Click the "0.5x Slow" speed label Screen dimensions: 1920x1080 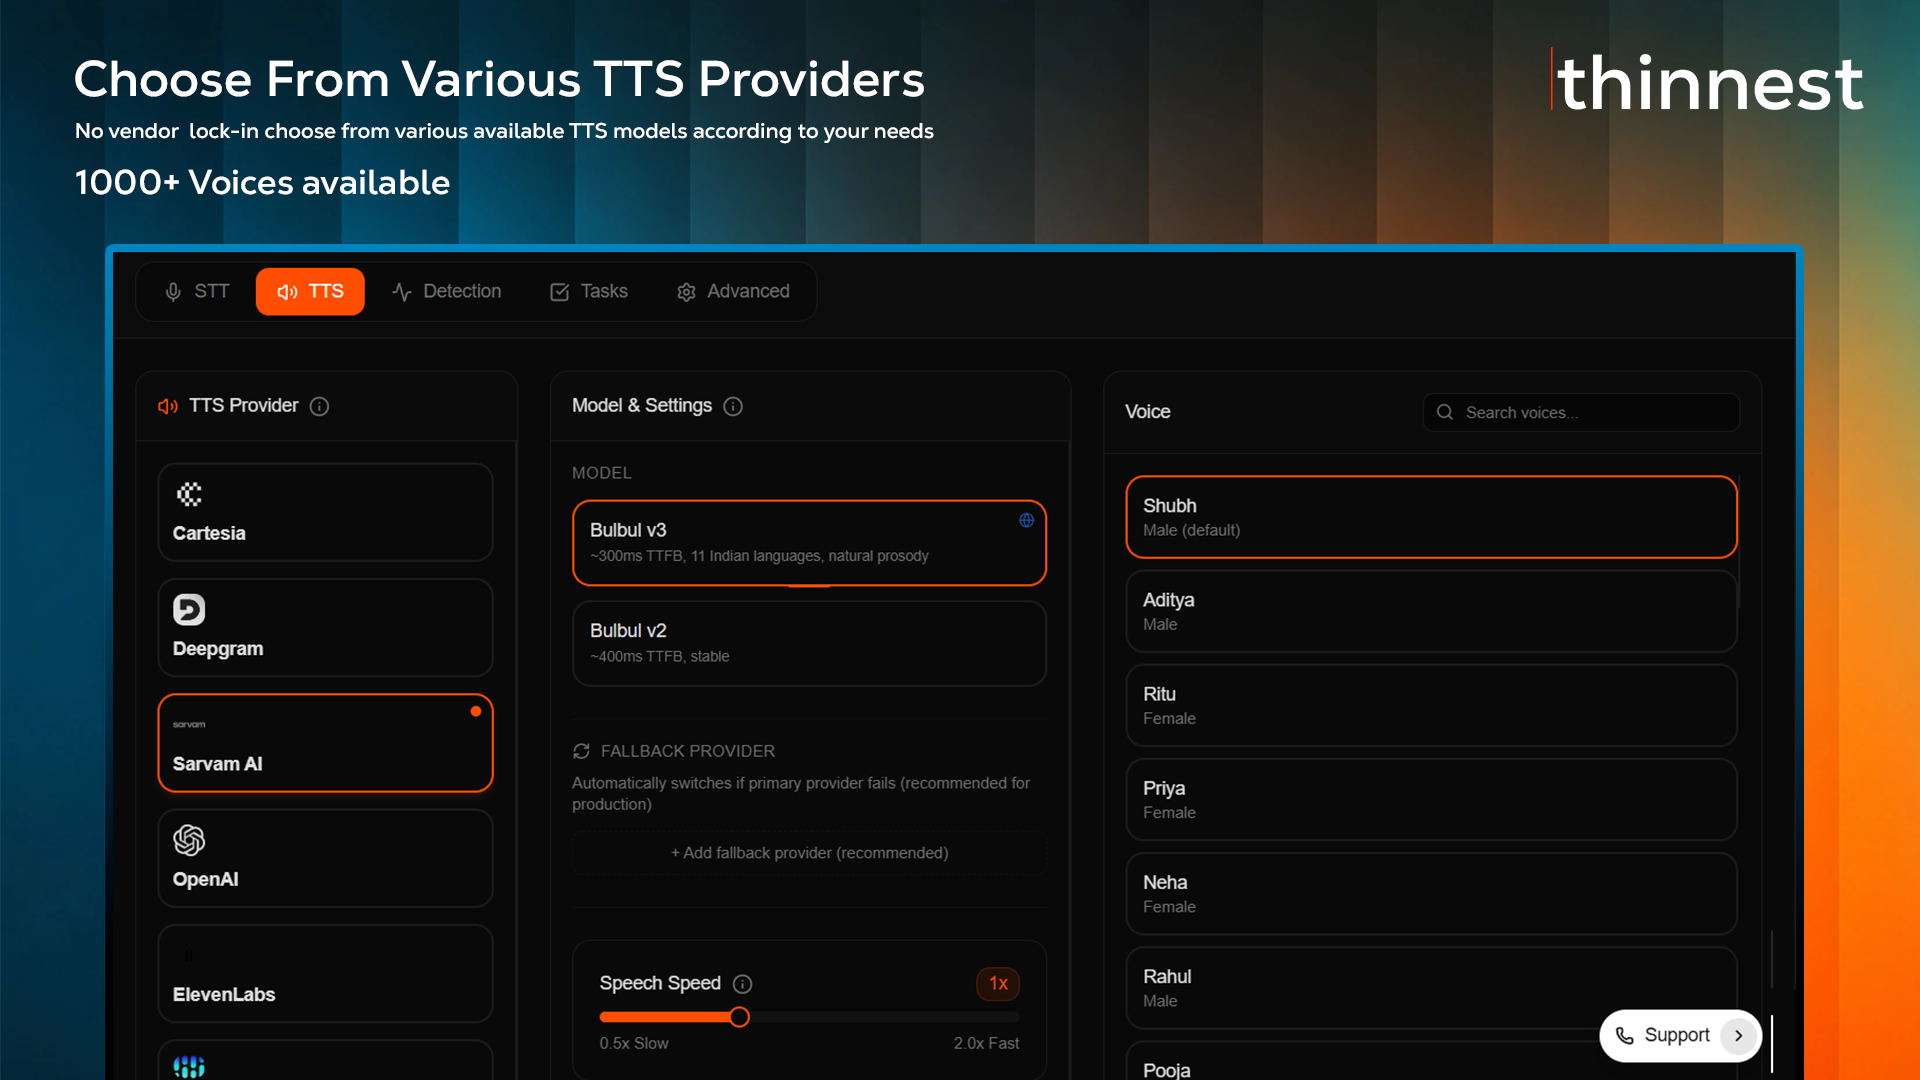(x=634, y=1043)
